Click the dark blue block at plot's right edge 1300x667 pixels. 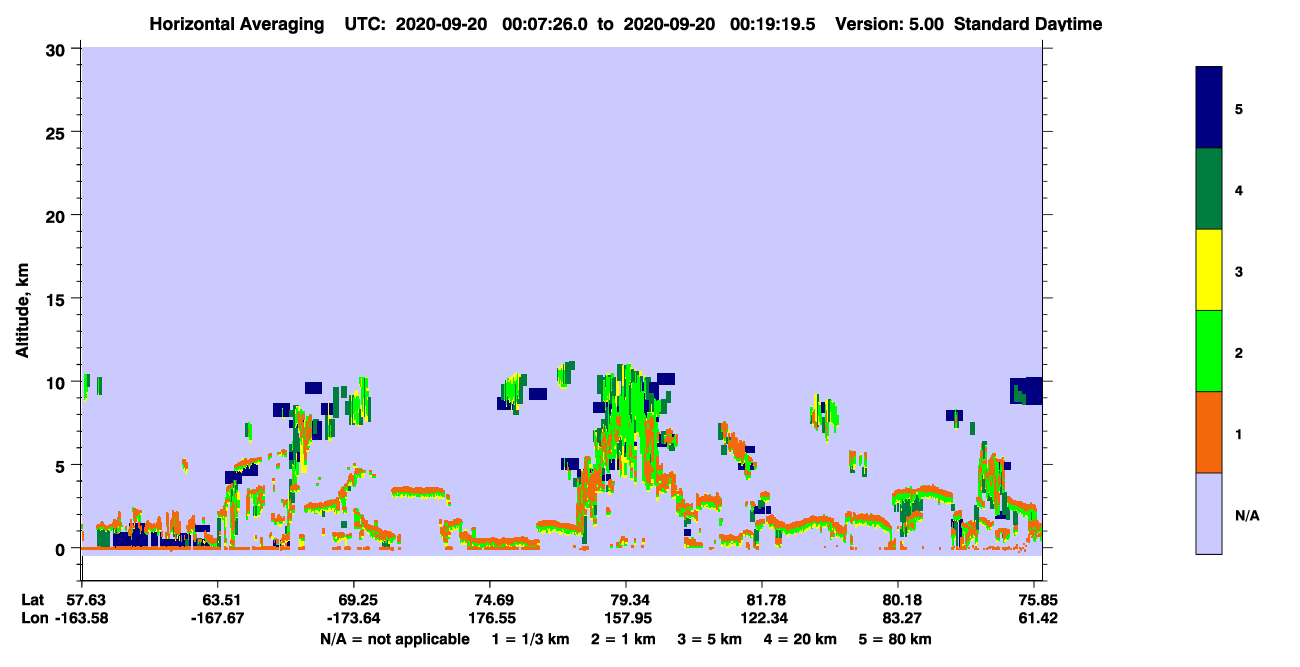click(x=1026, y=391)
